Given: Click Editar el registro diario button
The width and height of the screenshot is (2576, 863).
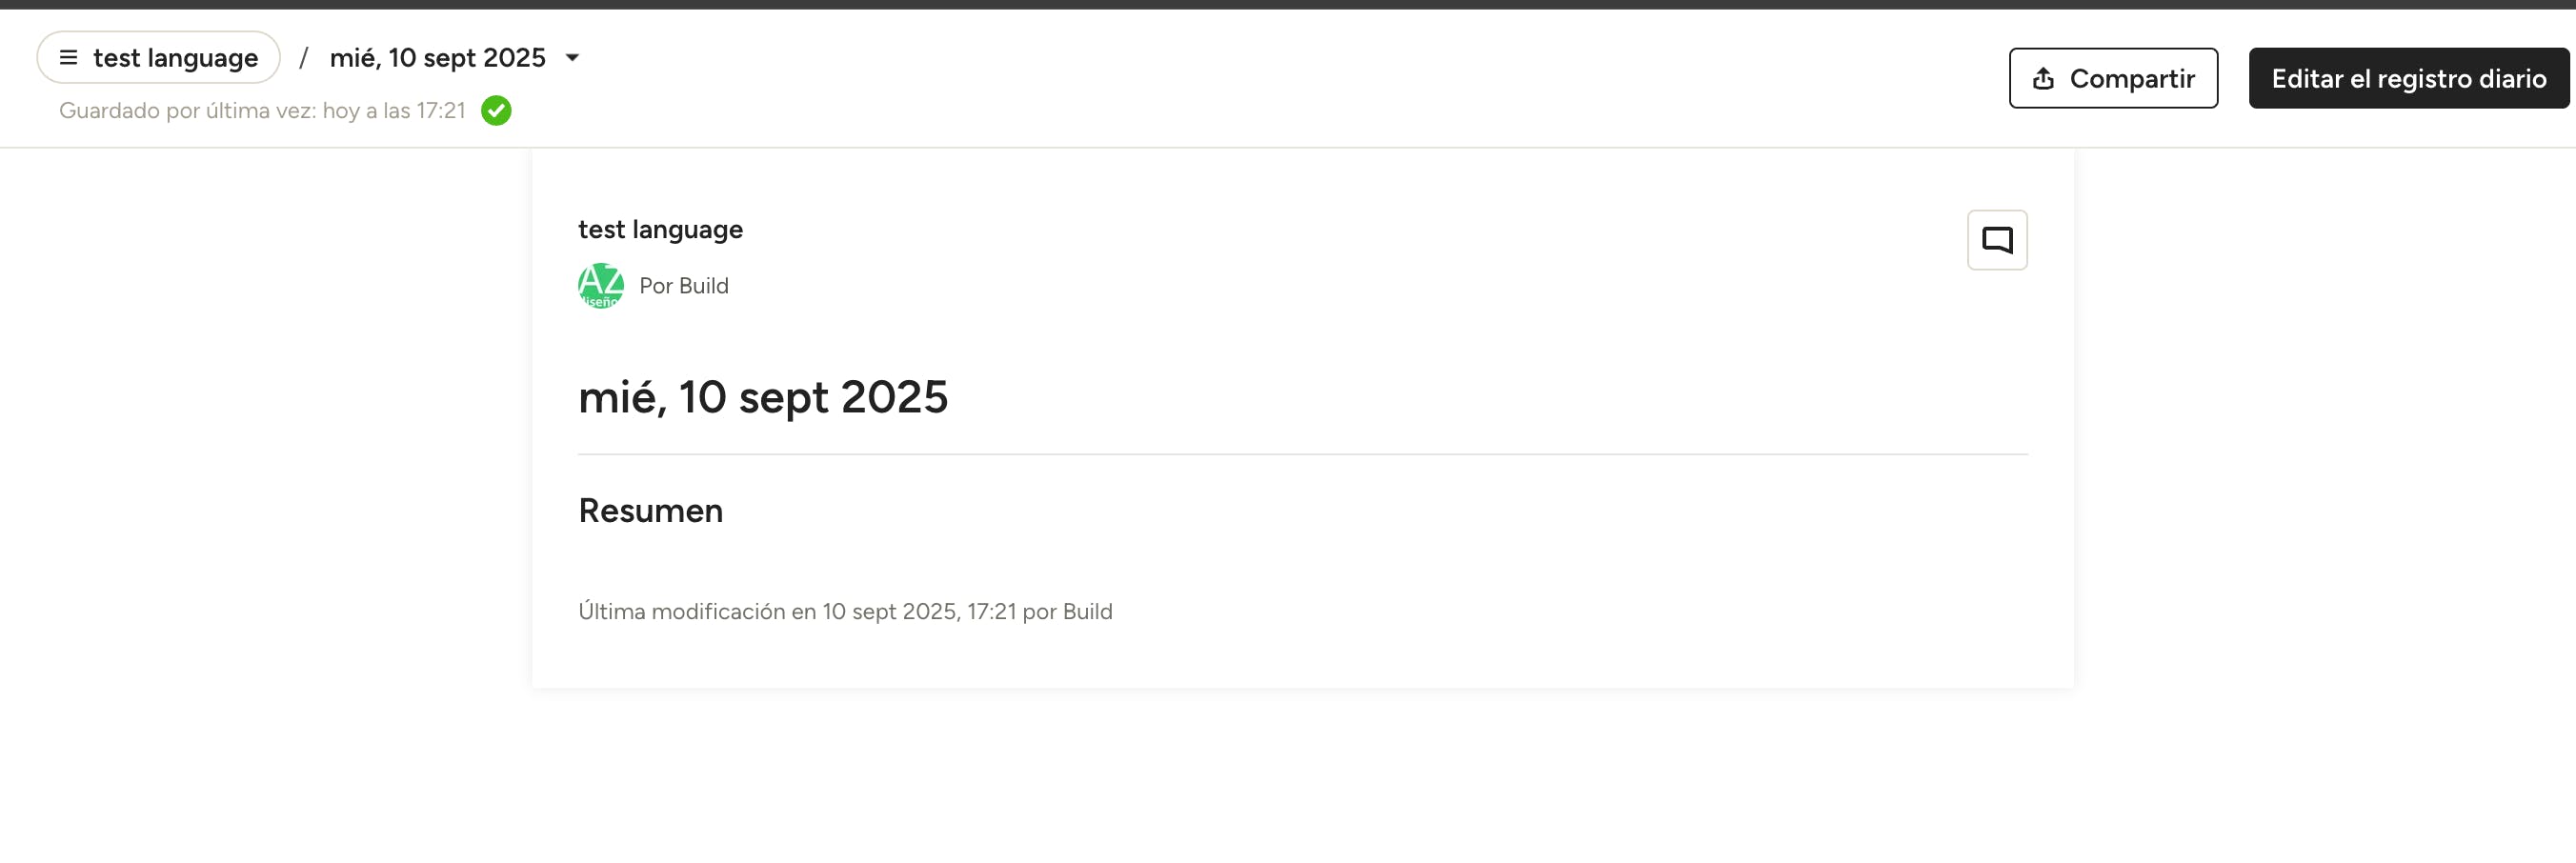Looking at the screenshot, I should [x=2408, y=79].
